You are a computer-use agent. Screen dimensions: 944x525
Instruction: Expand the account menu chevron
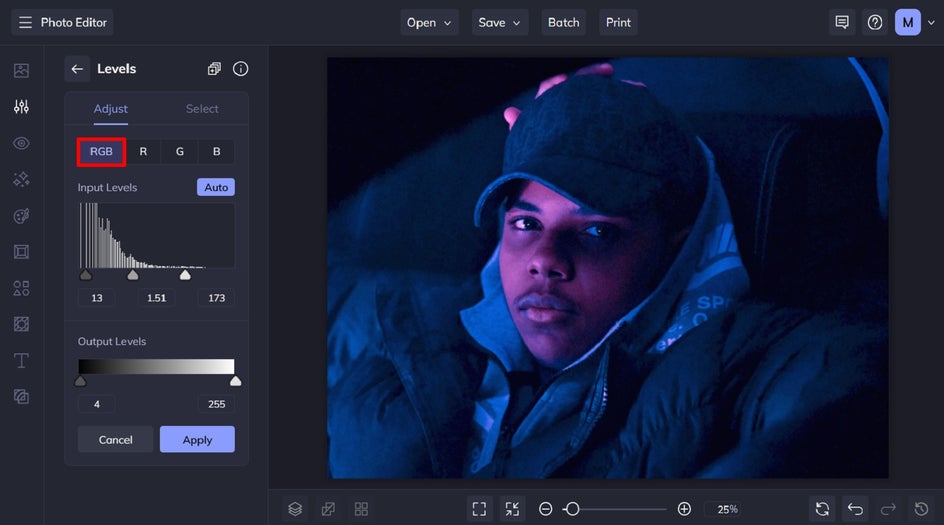click(931, 23)
